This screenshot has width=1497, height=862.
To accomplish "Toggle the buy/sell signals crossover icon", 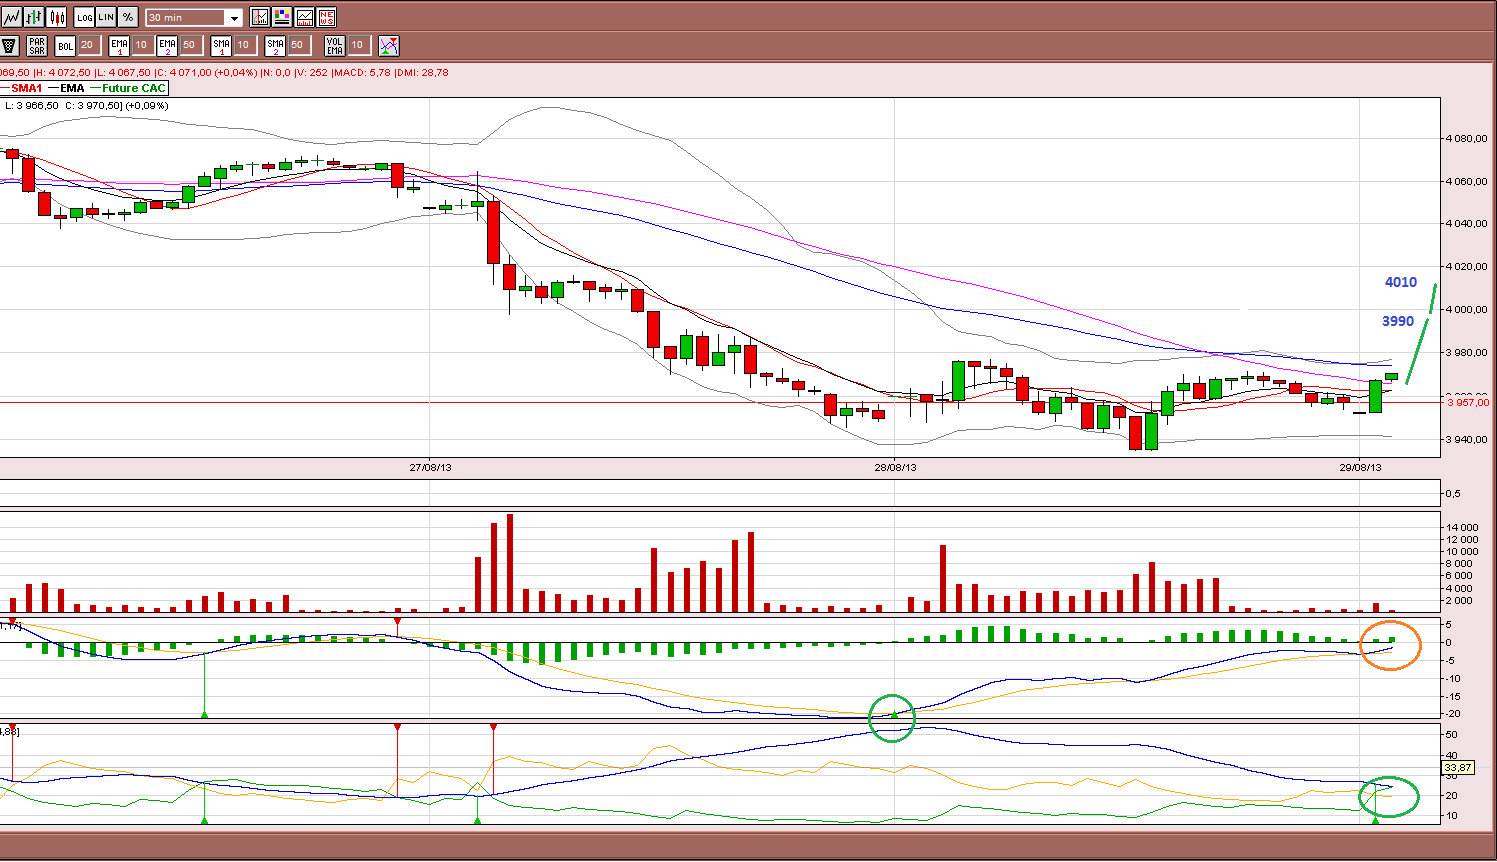I will coord(389,45).
